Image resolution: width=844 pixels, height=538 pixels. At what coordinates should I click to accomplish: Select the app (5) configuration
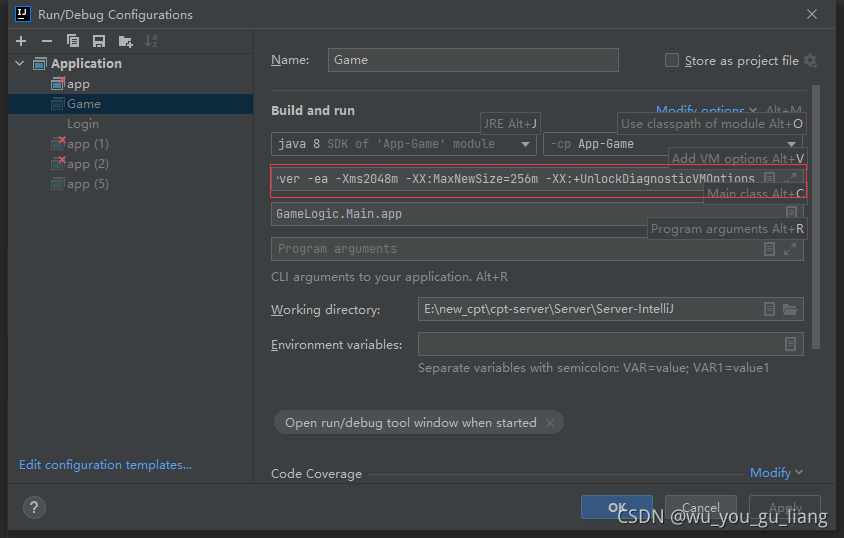click(x=88, y=184)
